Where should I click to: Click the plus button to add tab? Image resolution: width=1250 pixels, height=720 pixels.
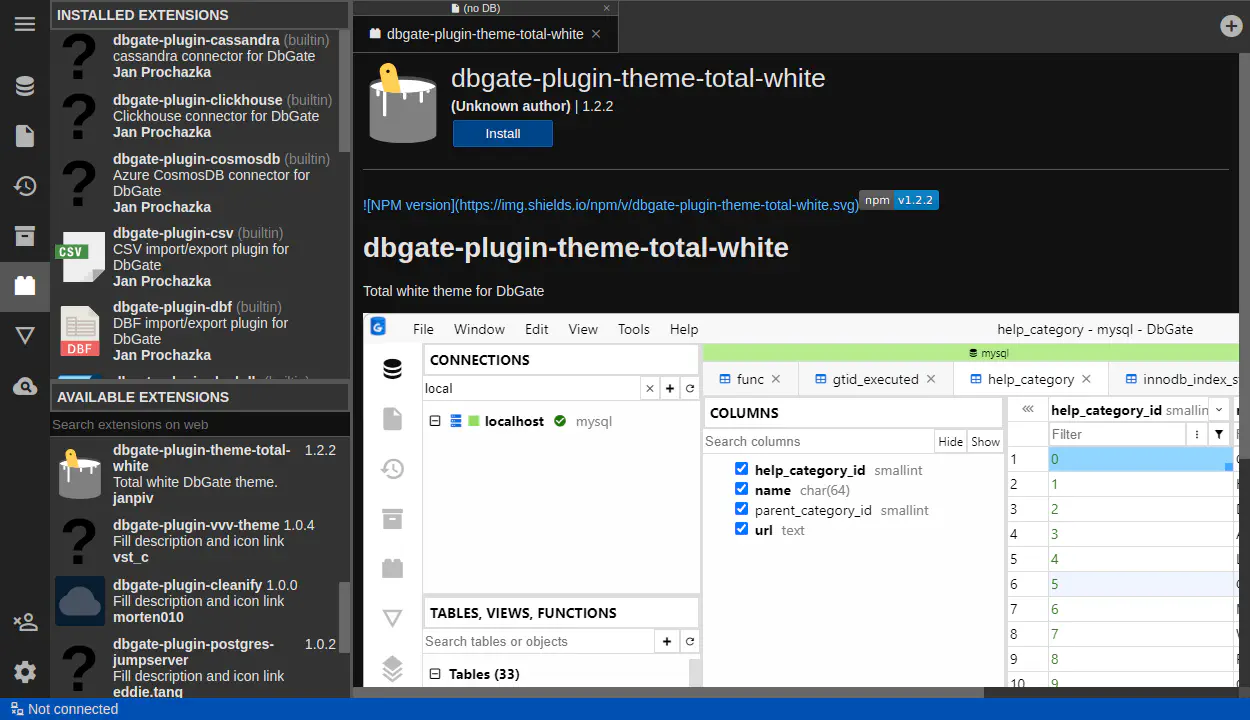1232,26
